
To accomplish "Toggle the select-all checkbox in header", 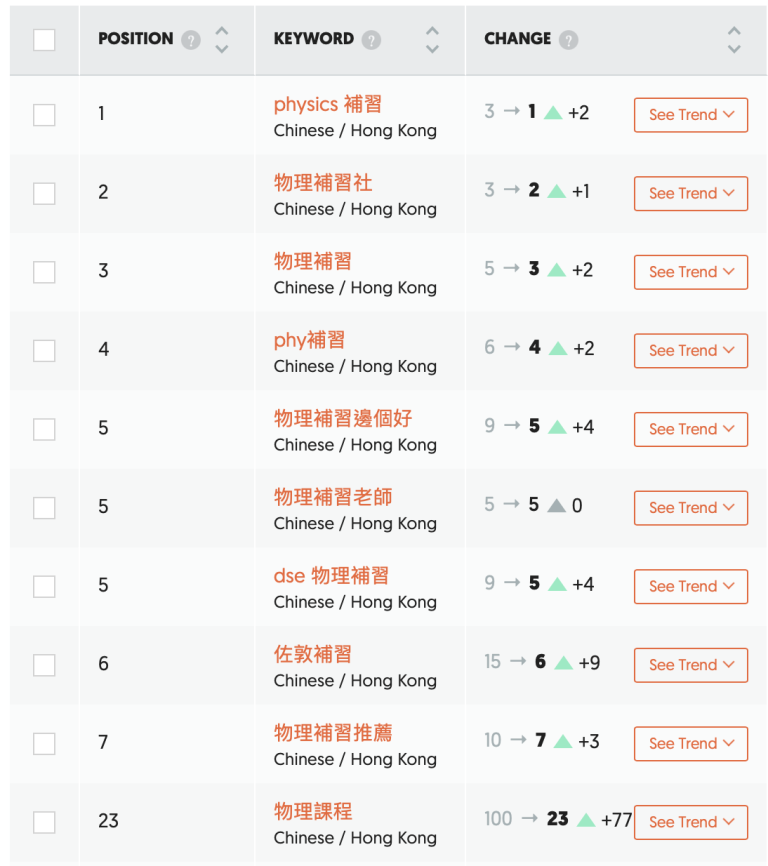I will coord(44,40).
